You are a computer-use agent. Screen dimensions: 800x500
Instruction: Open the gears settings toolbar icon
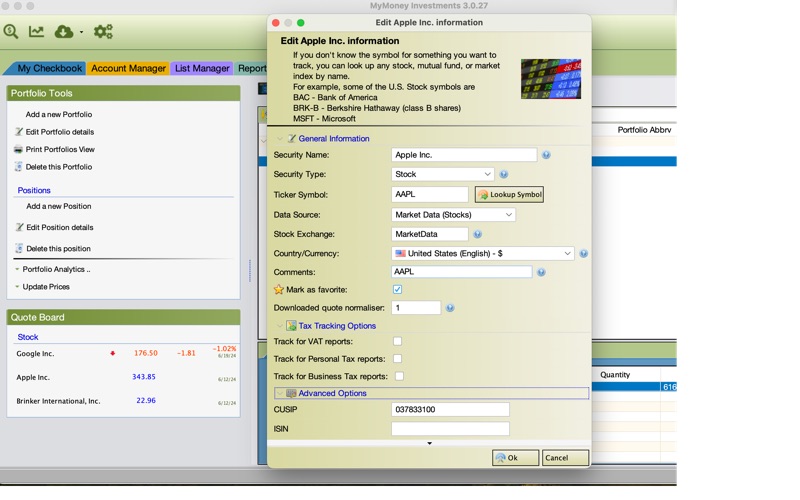[103, 32]
